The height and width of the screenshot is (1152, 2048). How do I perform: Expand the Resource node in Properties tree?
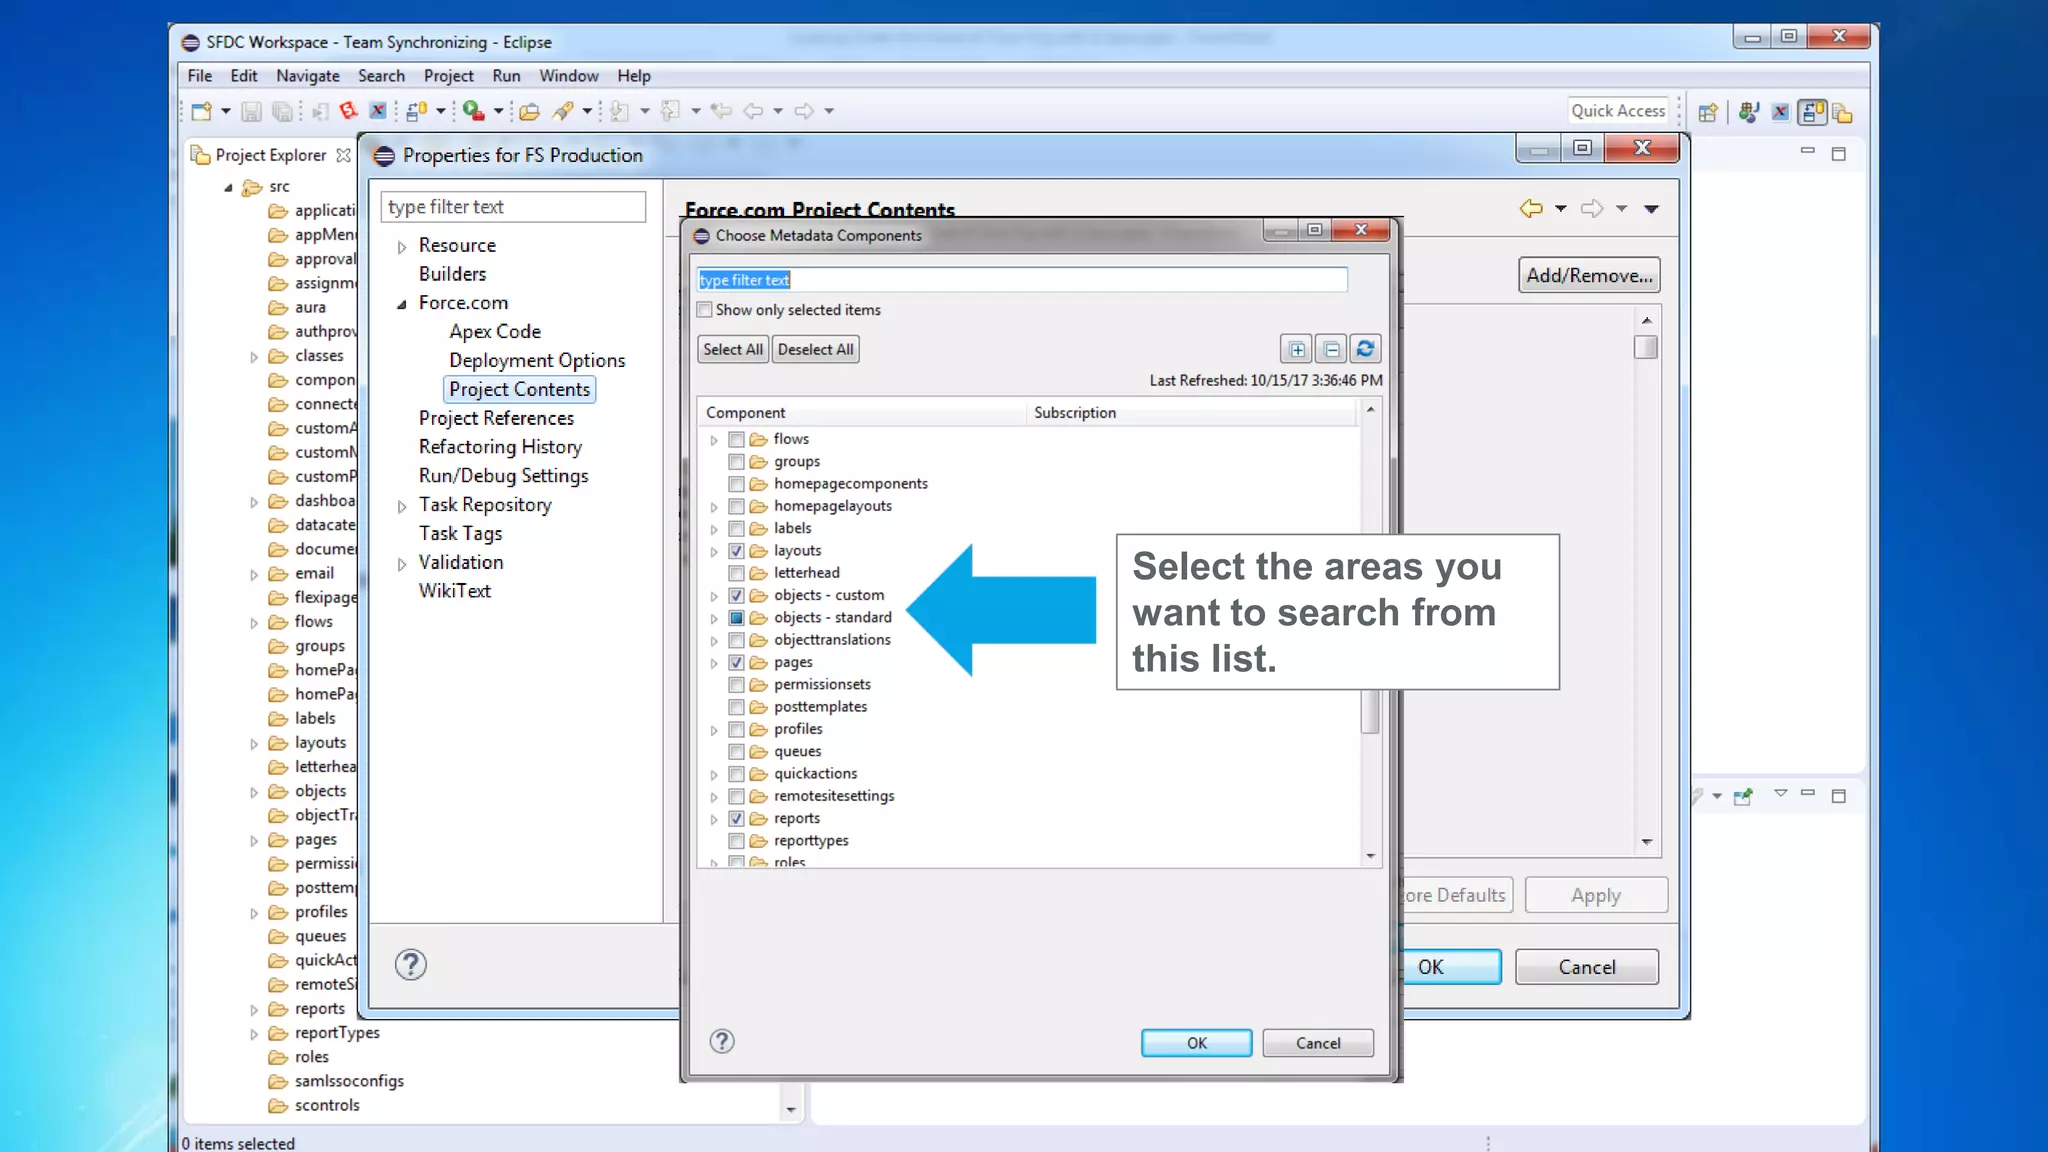click(401, 246)
